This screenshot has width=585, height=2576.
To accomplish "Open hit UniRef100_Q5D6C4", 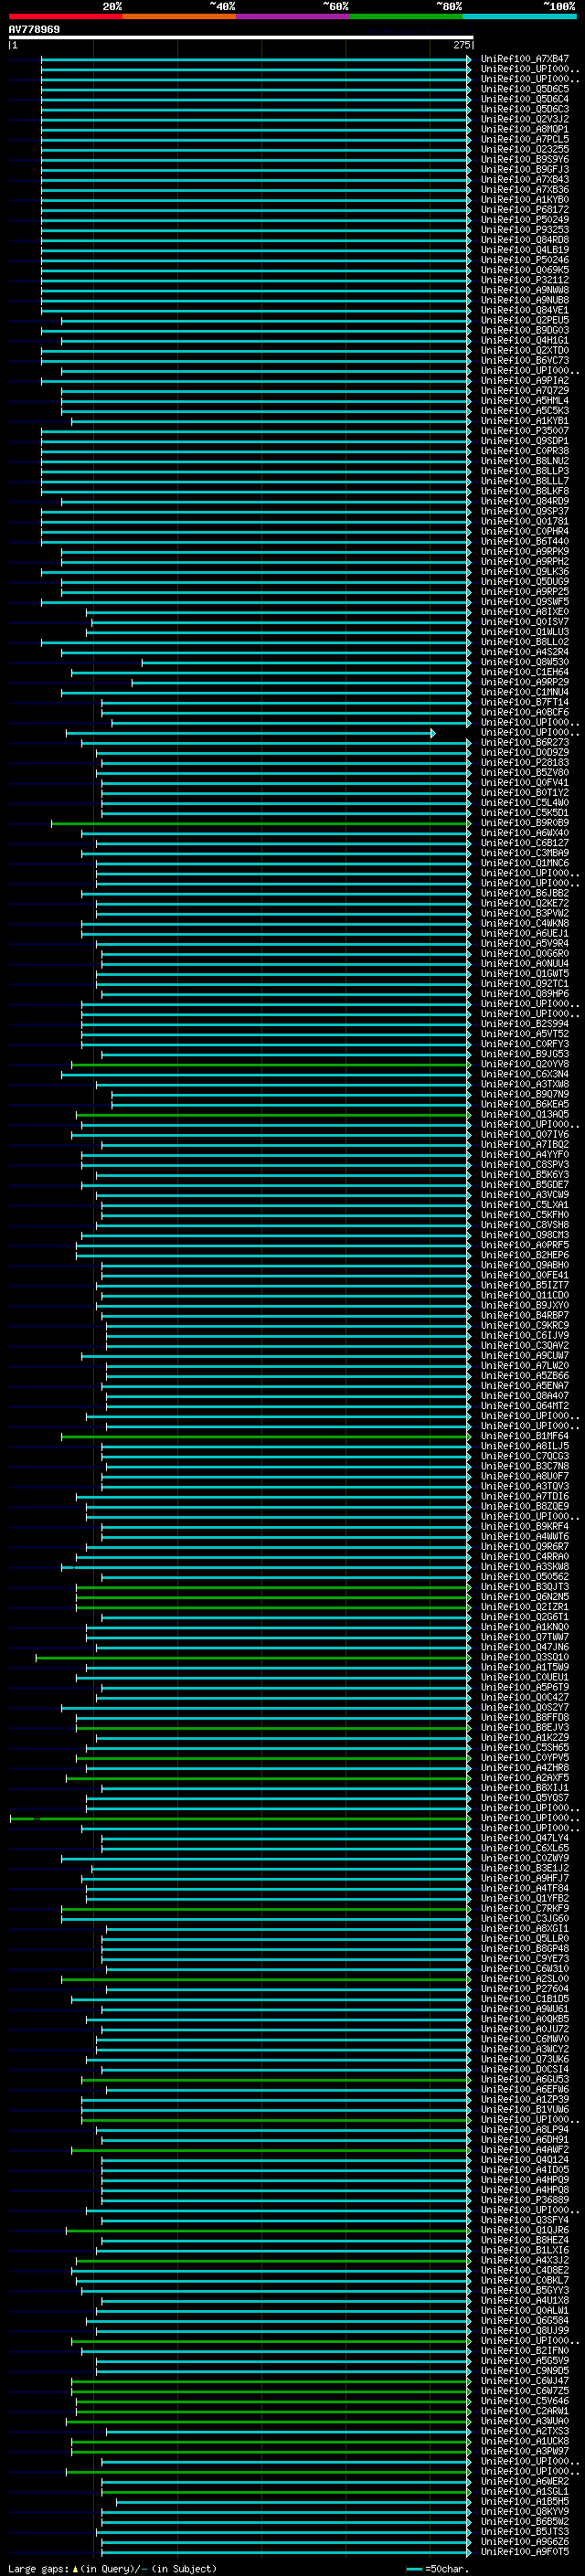I will (x=524, y=99).
